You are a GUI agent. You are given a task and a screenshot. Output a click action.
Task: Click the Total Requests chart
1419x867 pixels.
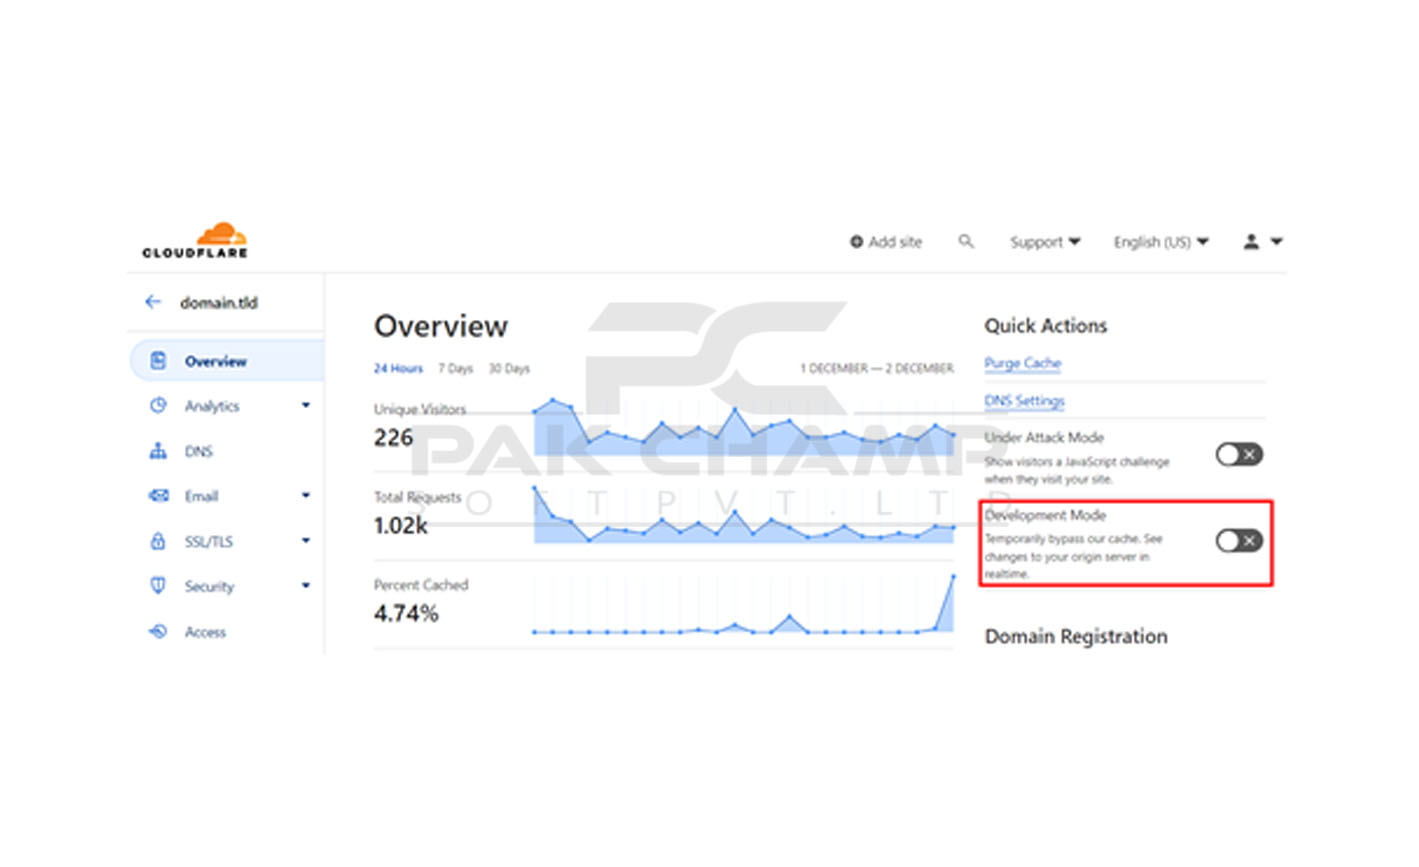(x=744, y=515)
